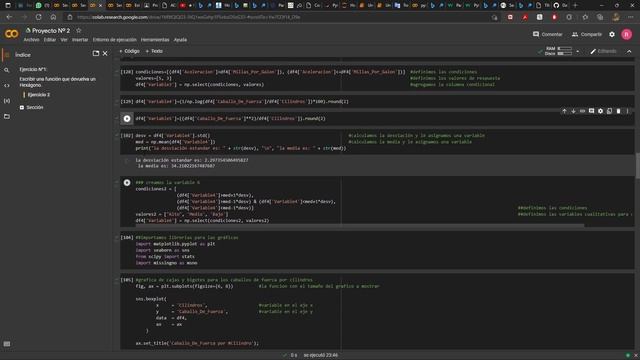This screenshot has width=640, height=360.
Task: Add a comment to the selected cell
Action: pos(591,111)
